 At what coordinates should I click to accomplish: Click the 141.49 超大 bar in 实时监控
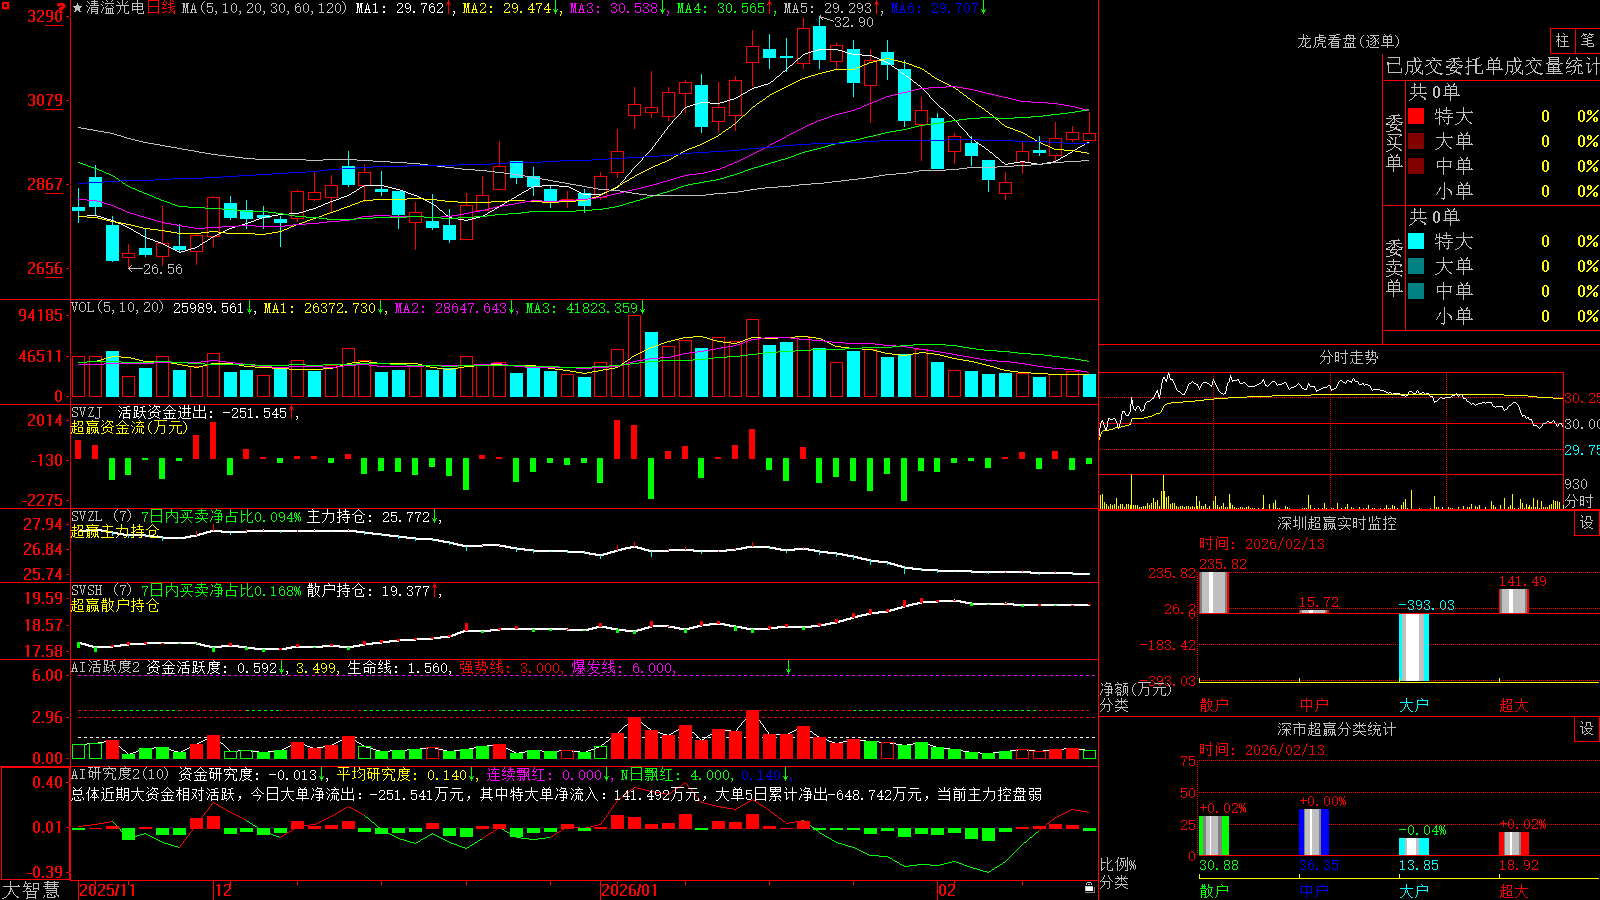coord(1514,601)
